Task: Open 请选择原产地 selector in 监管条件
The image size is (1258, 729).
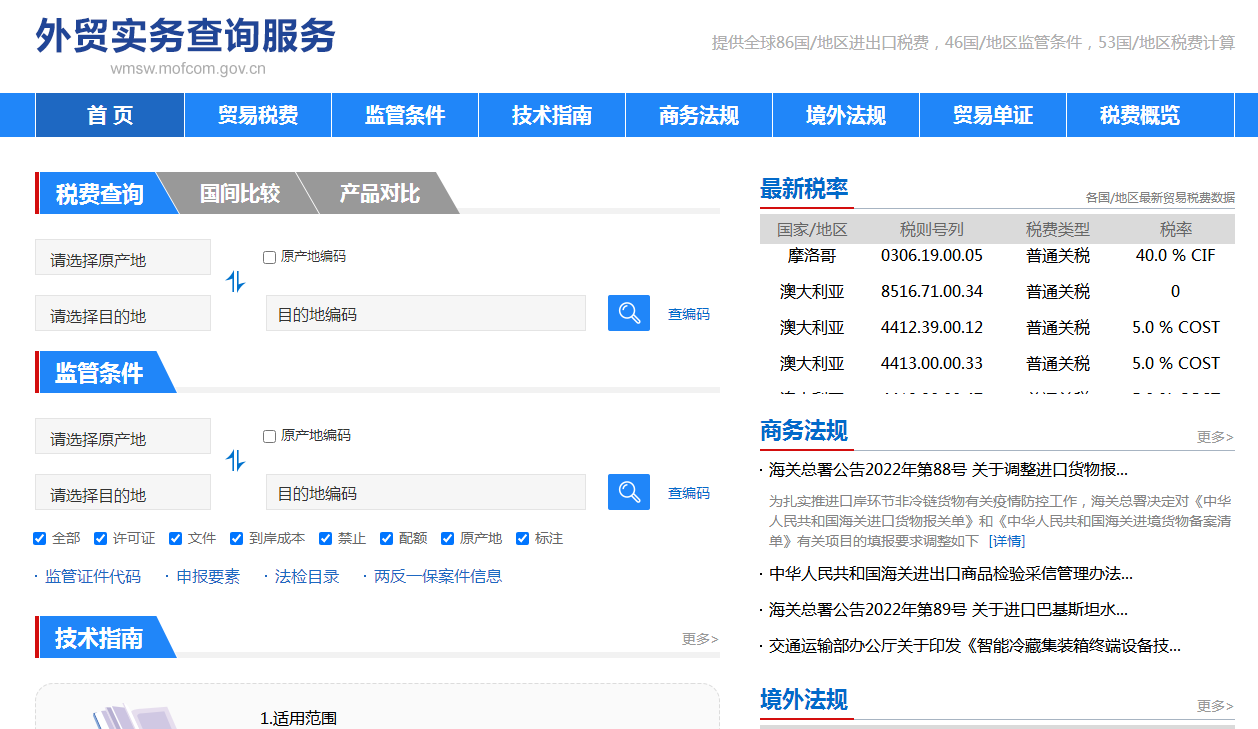Action: coord(123,437)
